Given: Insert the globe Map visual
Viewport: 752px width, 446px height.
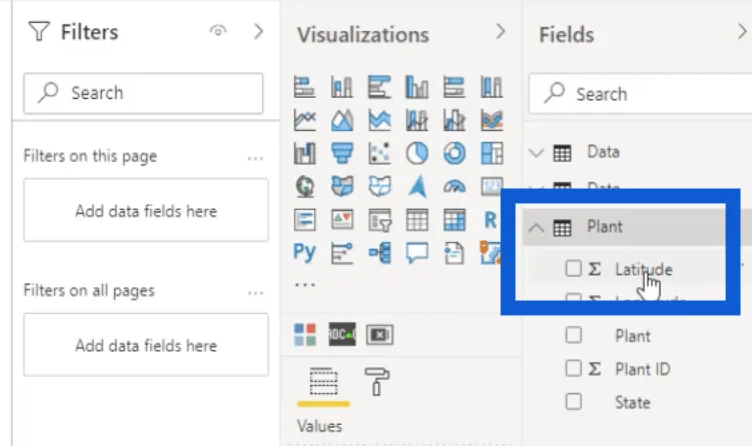Looking at the screenshot, I should (305, 187).
